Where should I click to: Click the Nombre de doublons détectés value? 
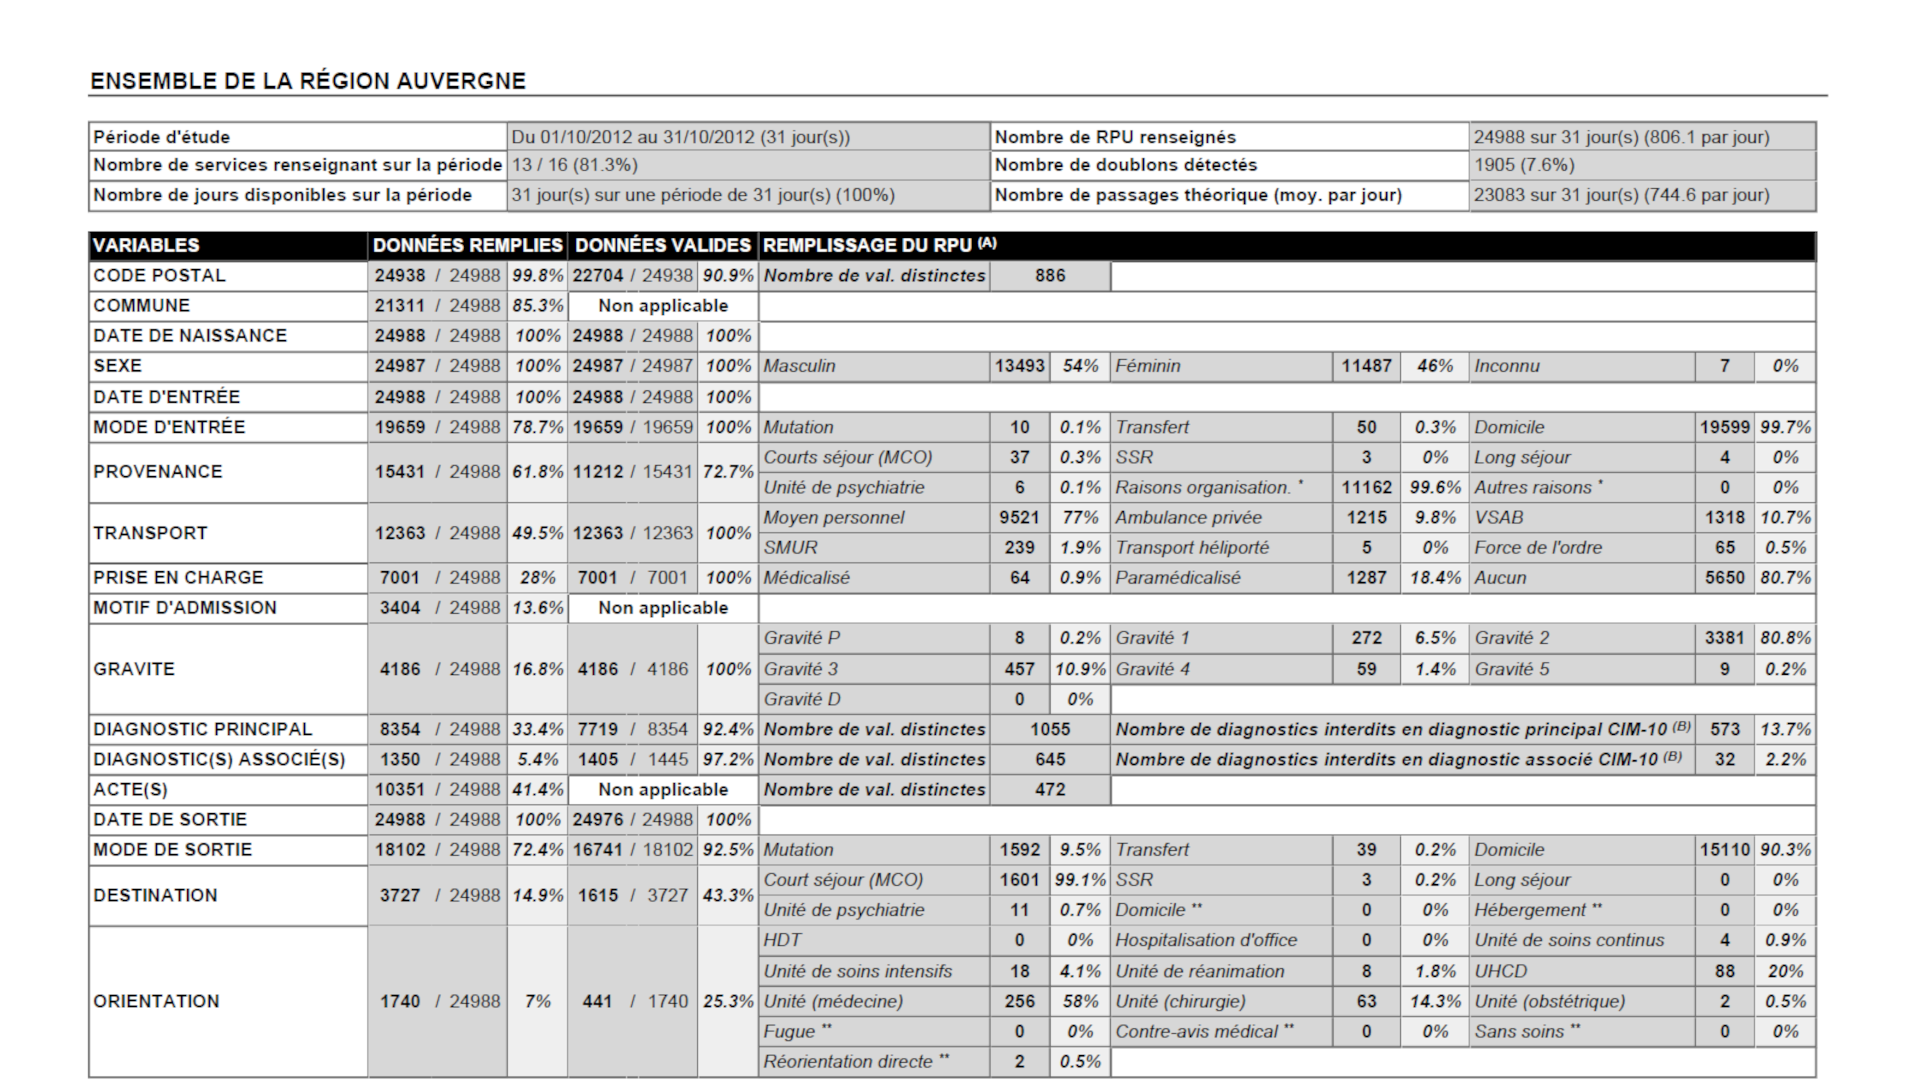pos(1524,165)
